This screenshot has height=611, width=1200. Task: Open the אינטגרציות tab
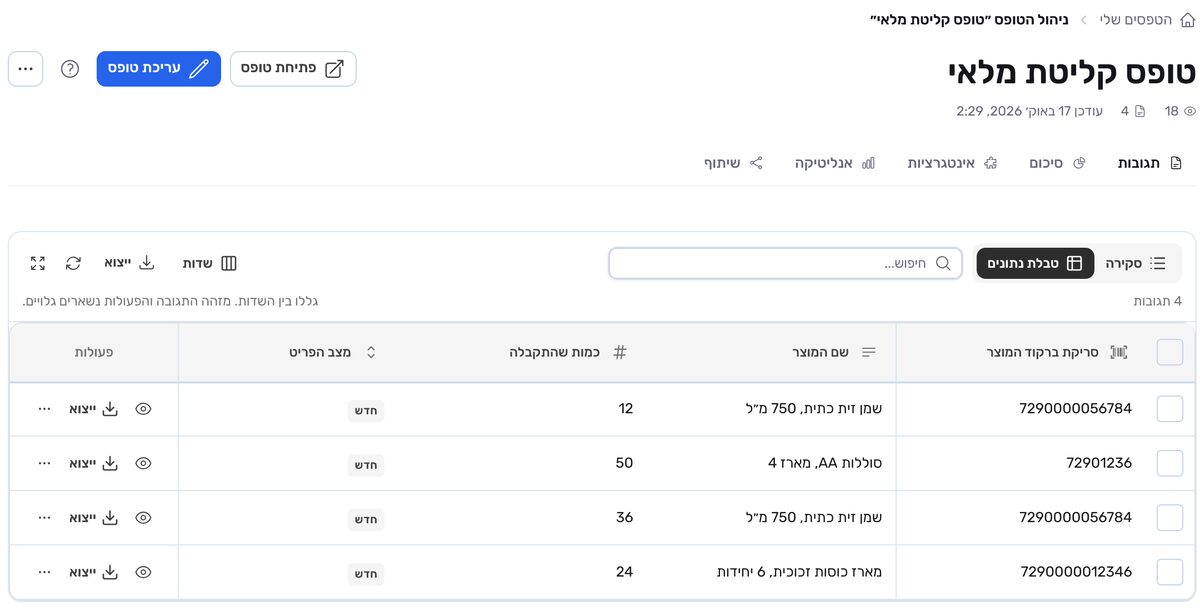(952, 163)
